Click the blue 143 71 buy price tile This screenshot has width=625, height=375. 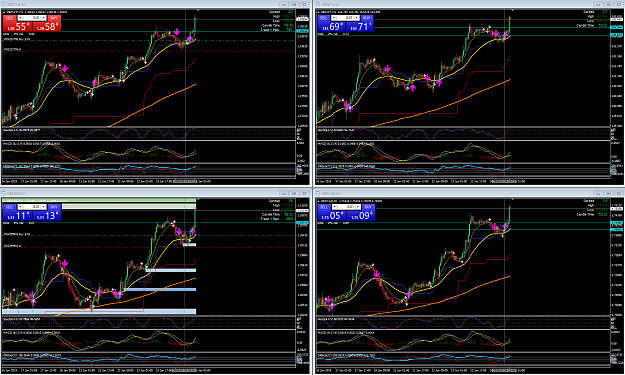click(360, 27)
